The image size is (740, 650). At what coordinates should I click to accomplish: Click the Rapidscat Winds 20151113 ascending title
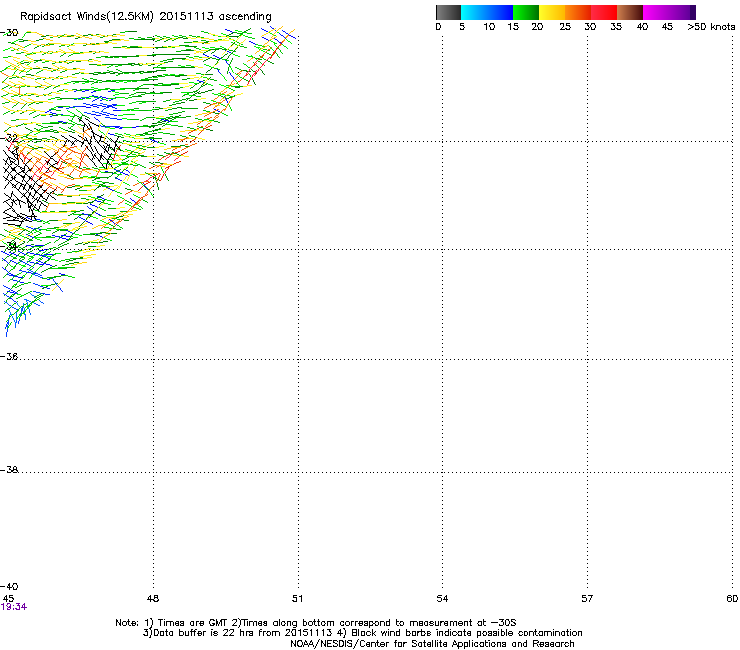click(146, 17)
